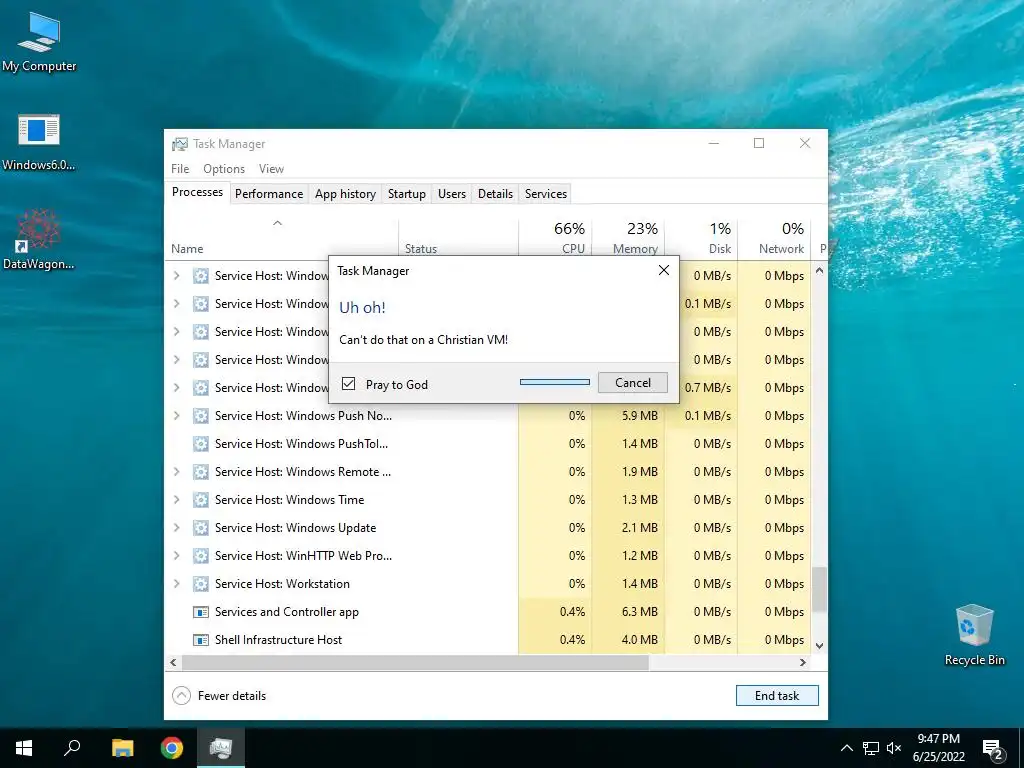Viewport: 1024px width, 768px height.
Task: Click the horizontal scrollbar left arrow
Action: click(173, 662)
